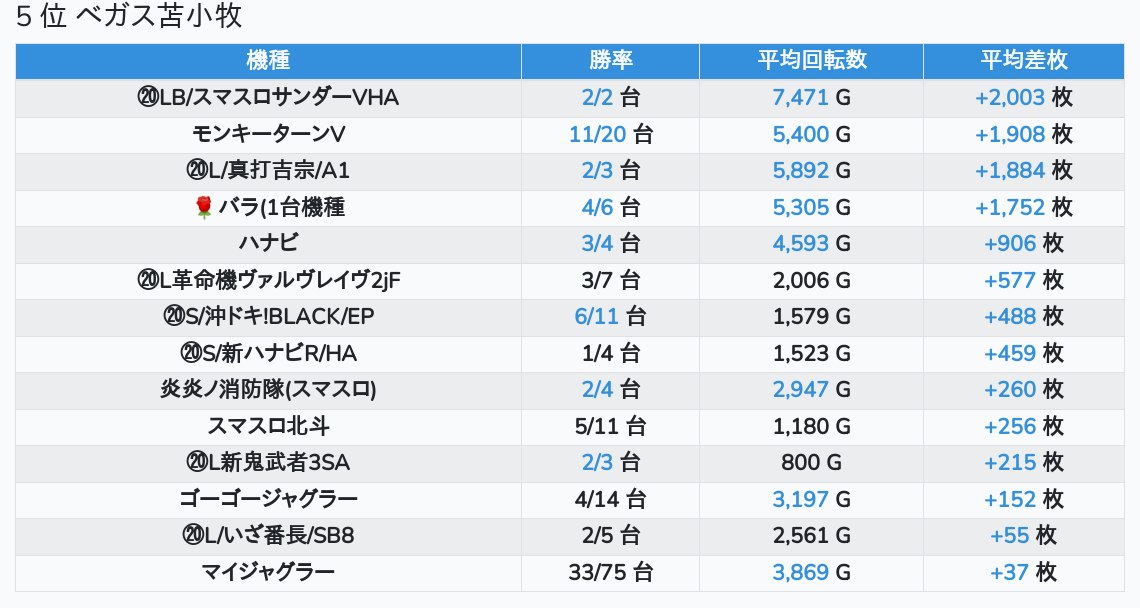
Task: Click the モンキーターンV machine name
Action: pos(268,134)
